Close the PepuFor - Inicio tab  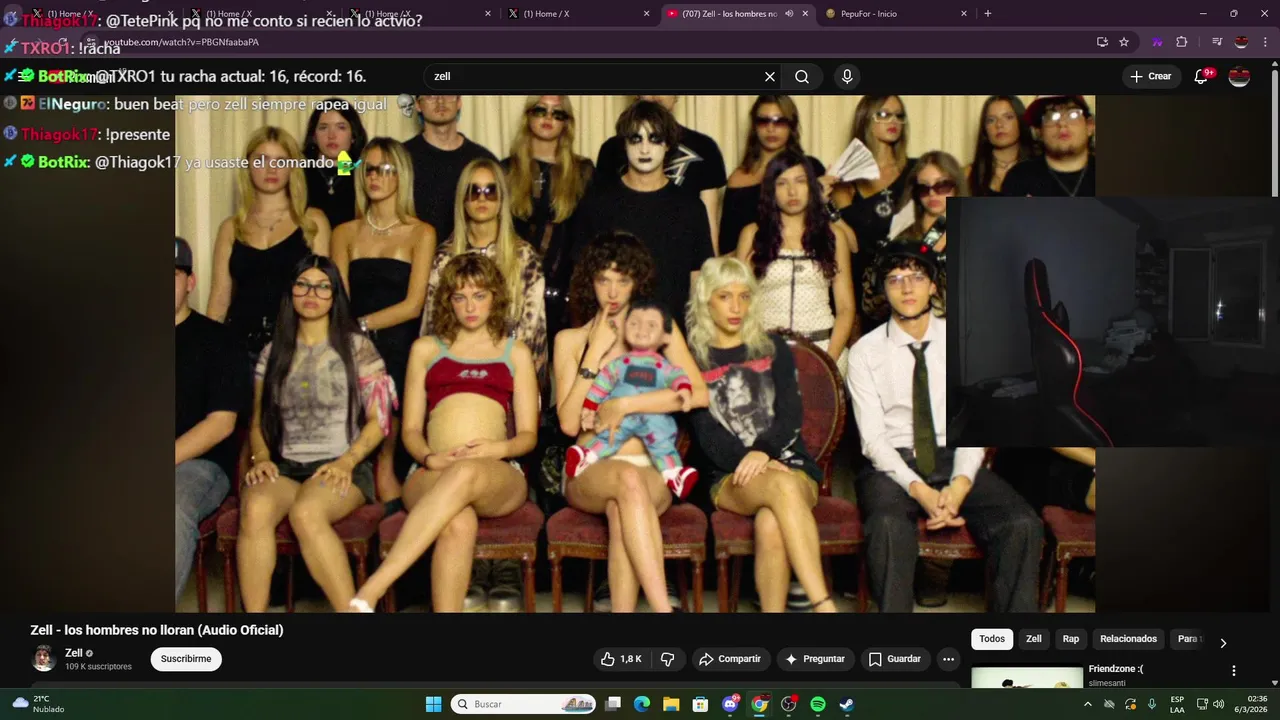[964, 14]
